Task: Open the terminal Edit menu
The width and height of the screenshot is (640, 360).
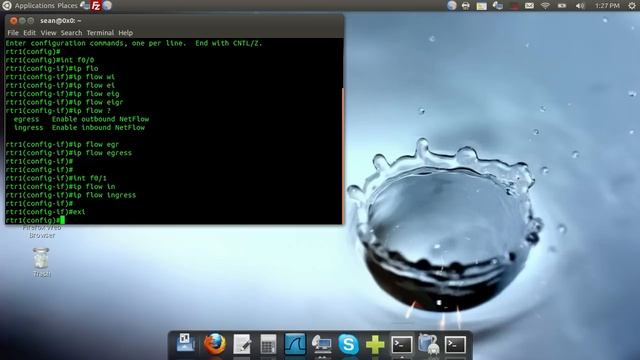Action: coord(29,33)
